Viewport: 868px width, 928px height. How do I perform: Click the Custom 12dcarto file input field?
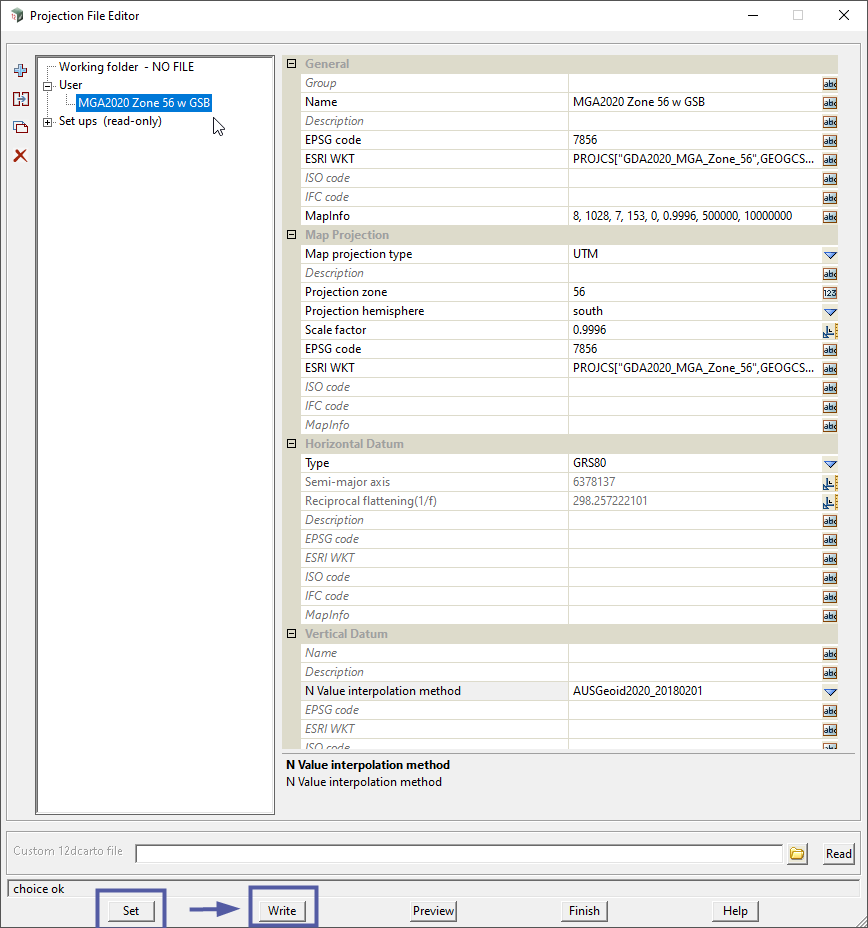point(459,853)
